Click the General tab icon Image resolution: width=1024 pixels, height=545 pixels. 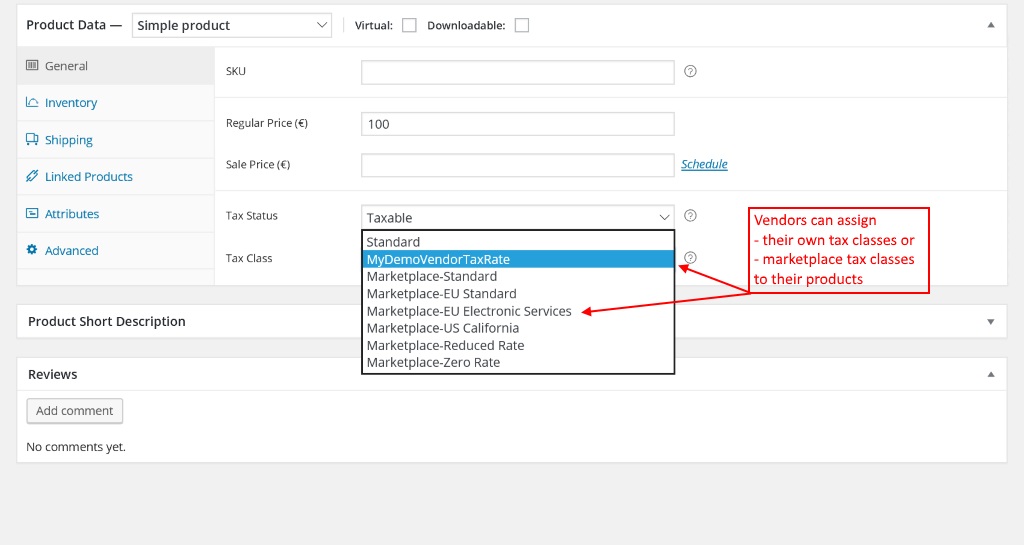point(31,65)
